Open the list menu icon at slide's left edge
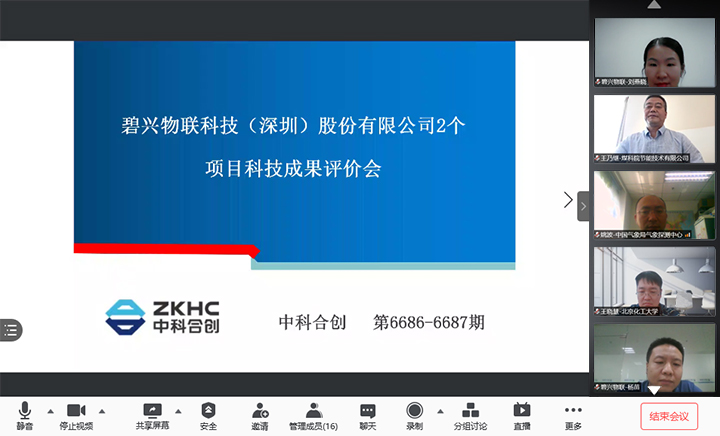Image resolution: width=720 pixels, height=436 pixels. pyautogui.click(x=11, y=330)
